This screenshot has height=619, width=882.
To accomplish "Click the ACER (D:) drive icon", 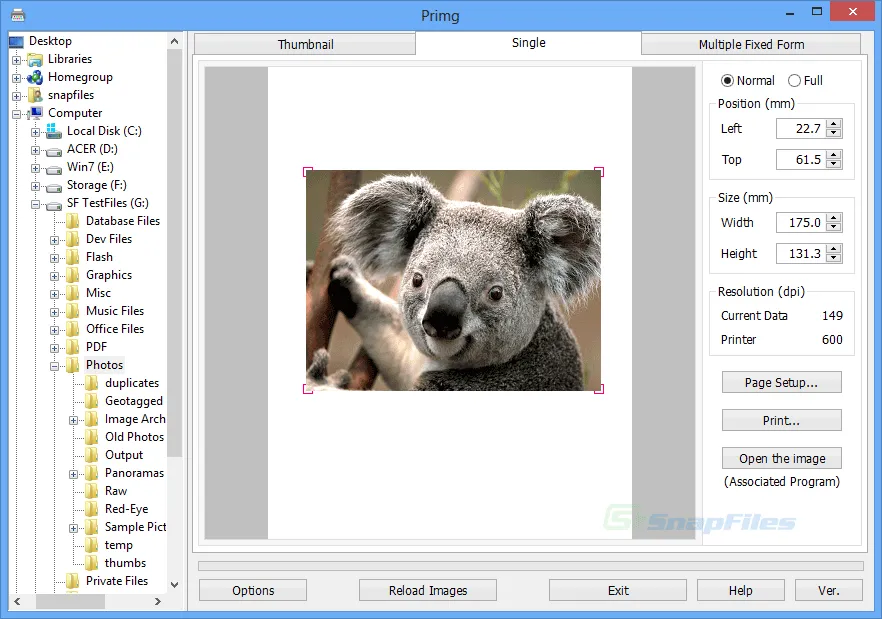I will (54, 151).
